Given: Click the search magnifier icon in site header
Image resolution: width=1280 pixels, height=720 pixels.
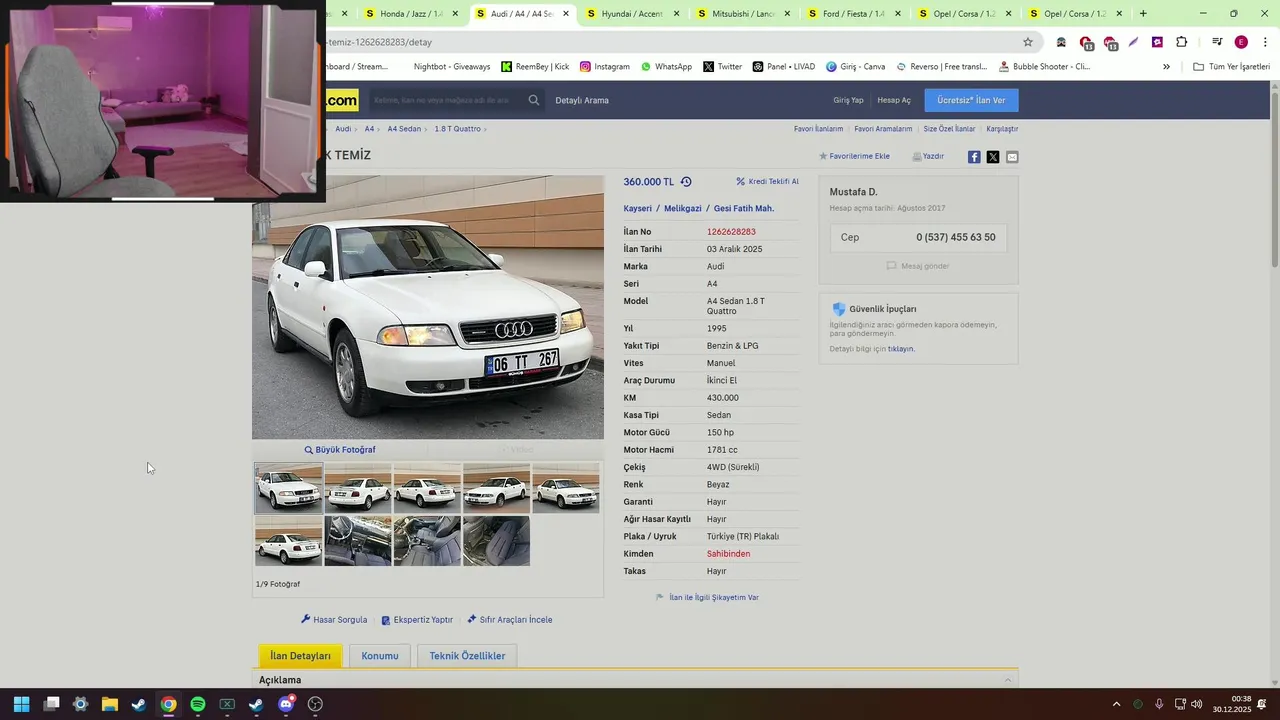Looking at the screenshot, I should 534,100.
